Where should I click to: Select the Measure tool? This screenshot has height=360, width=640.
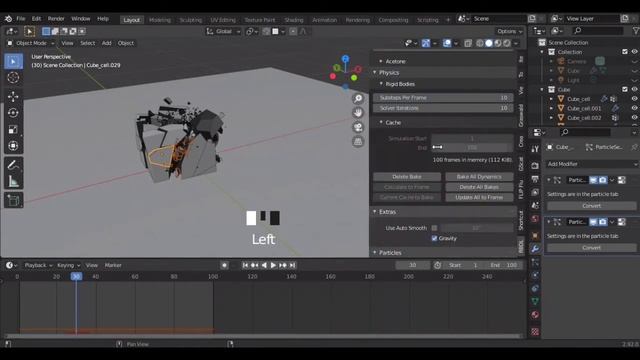click(x=13, y=181)
